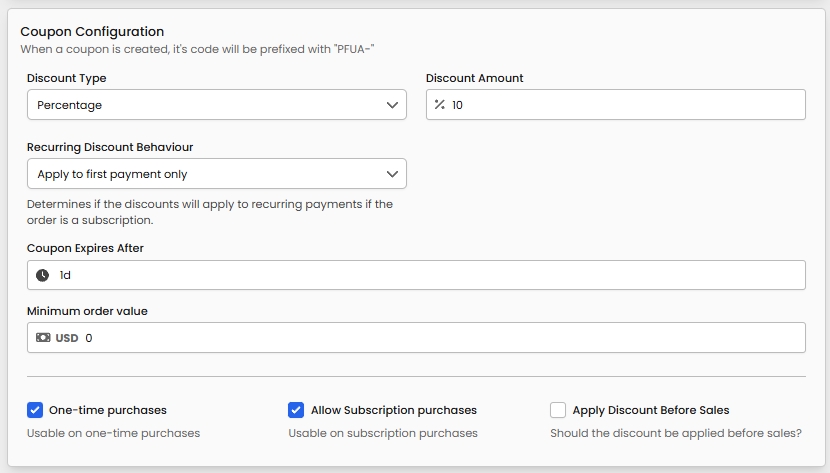Click the 'Discount Type' field label
Image resolution: width=830 pixels, height=473 pixels.
(x=67, y=78)
